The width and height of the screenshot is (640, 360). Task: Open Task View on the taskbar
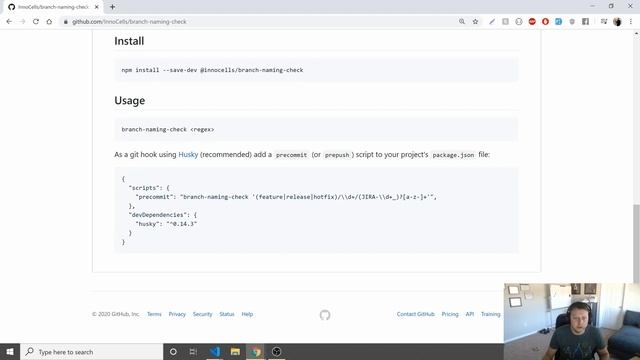(193, 352)
